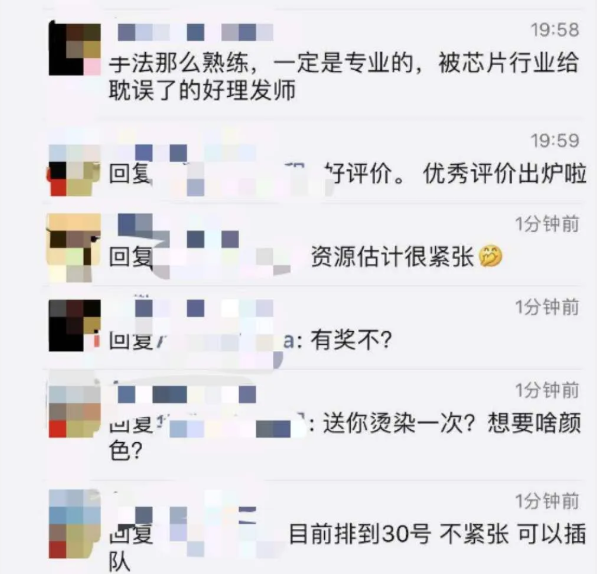Image resolution: width=601 pixels, height=574 pixels.
Task: Open blurred username above the 19:58 comment
Action: click(195, 32)
